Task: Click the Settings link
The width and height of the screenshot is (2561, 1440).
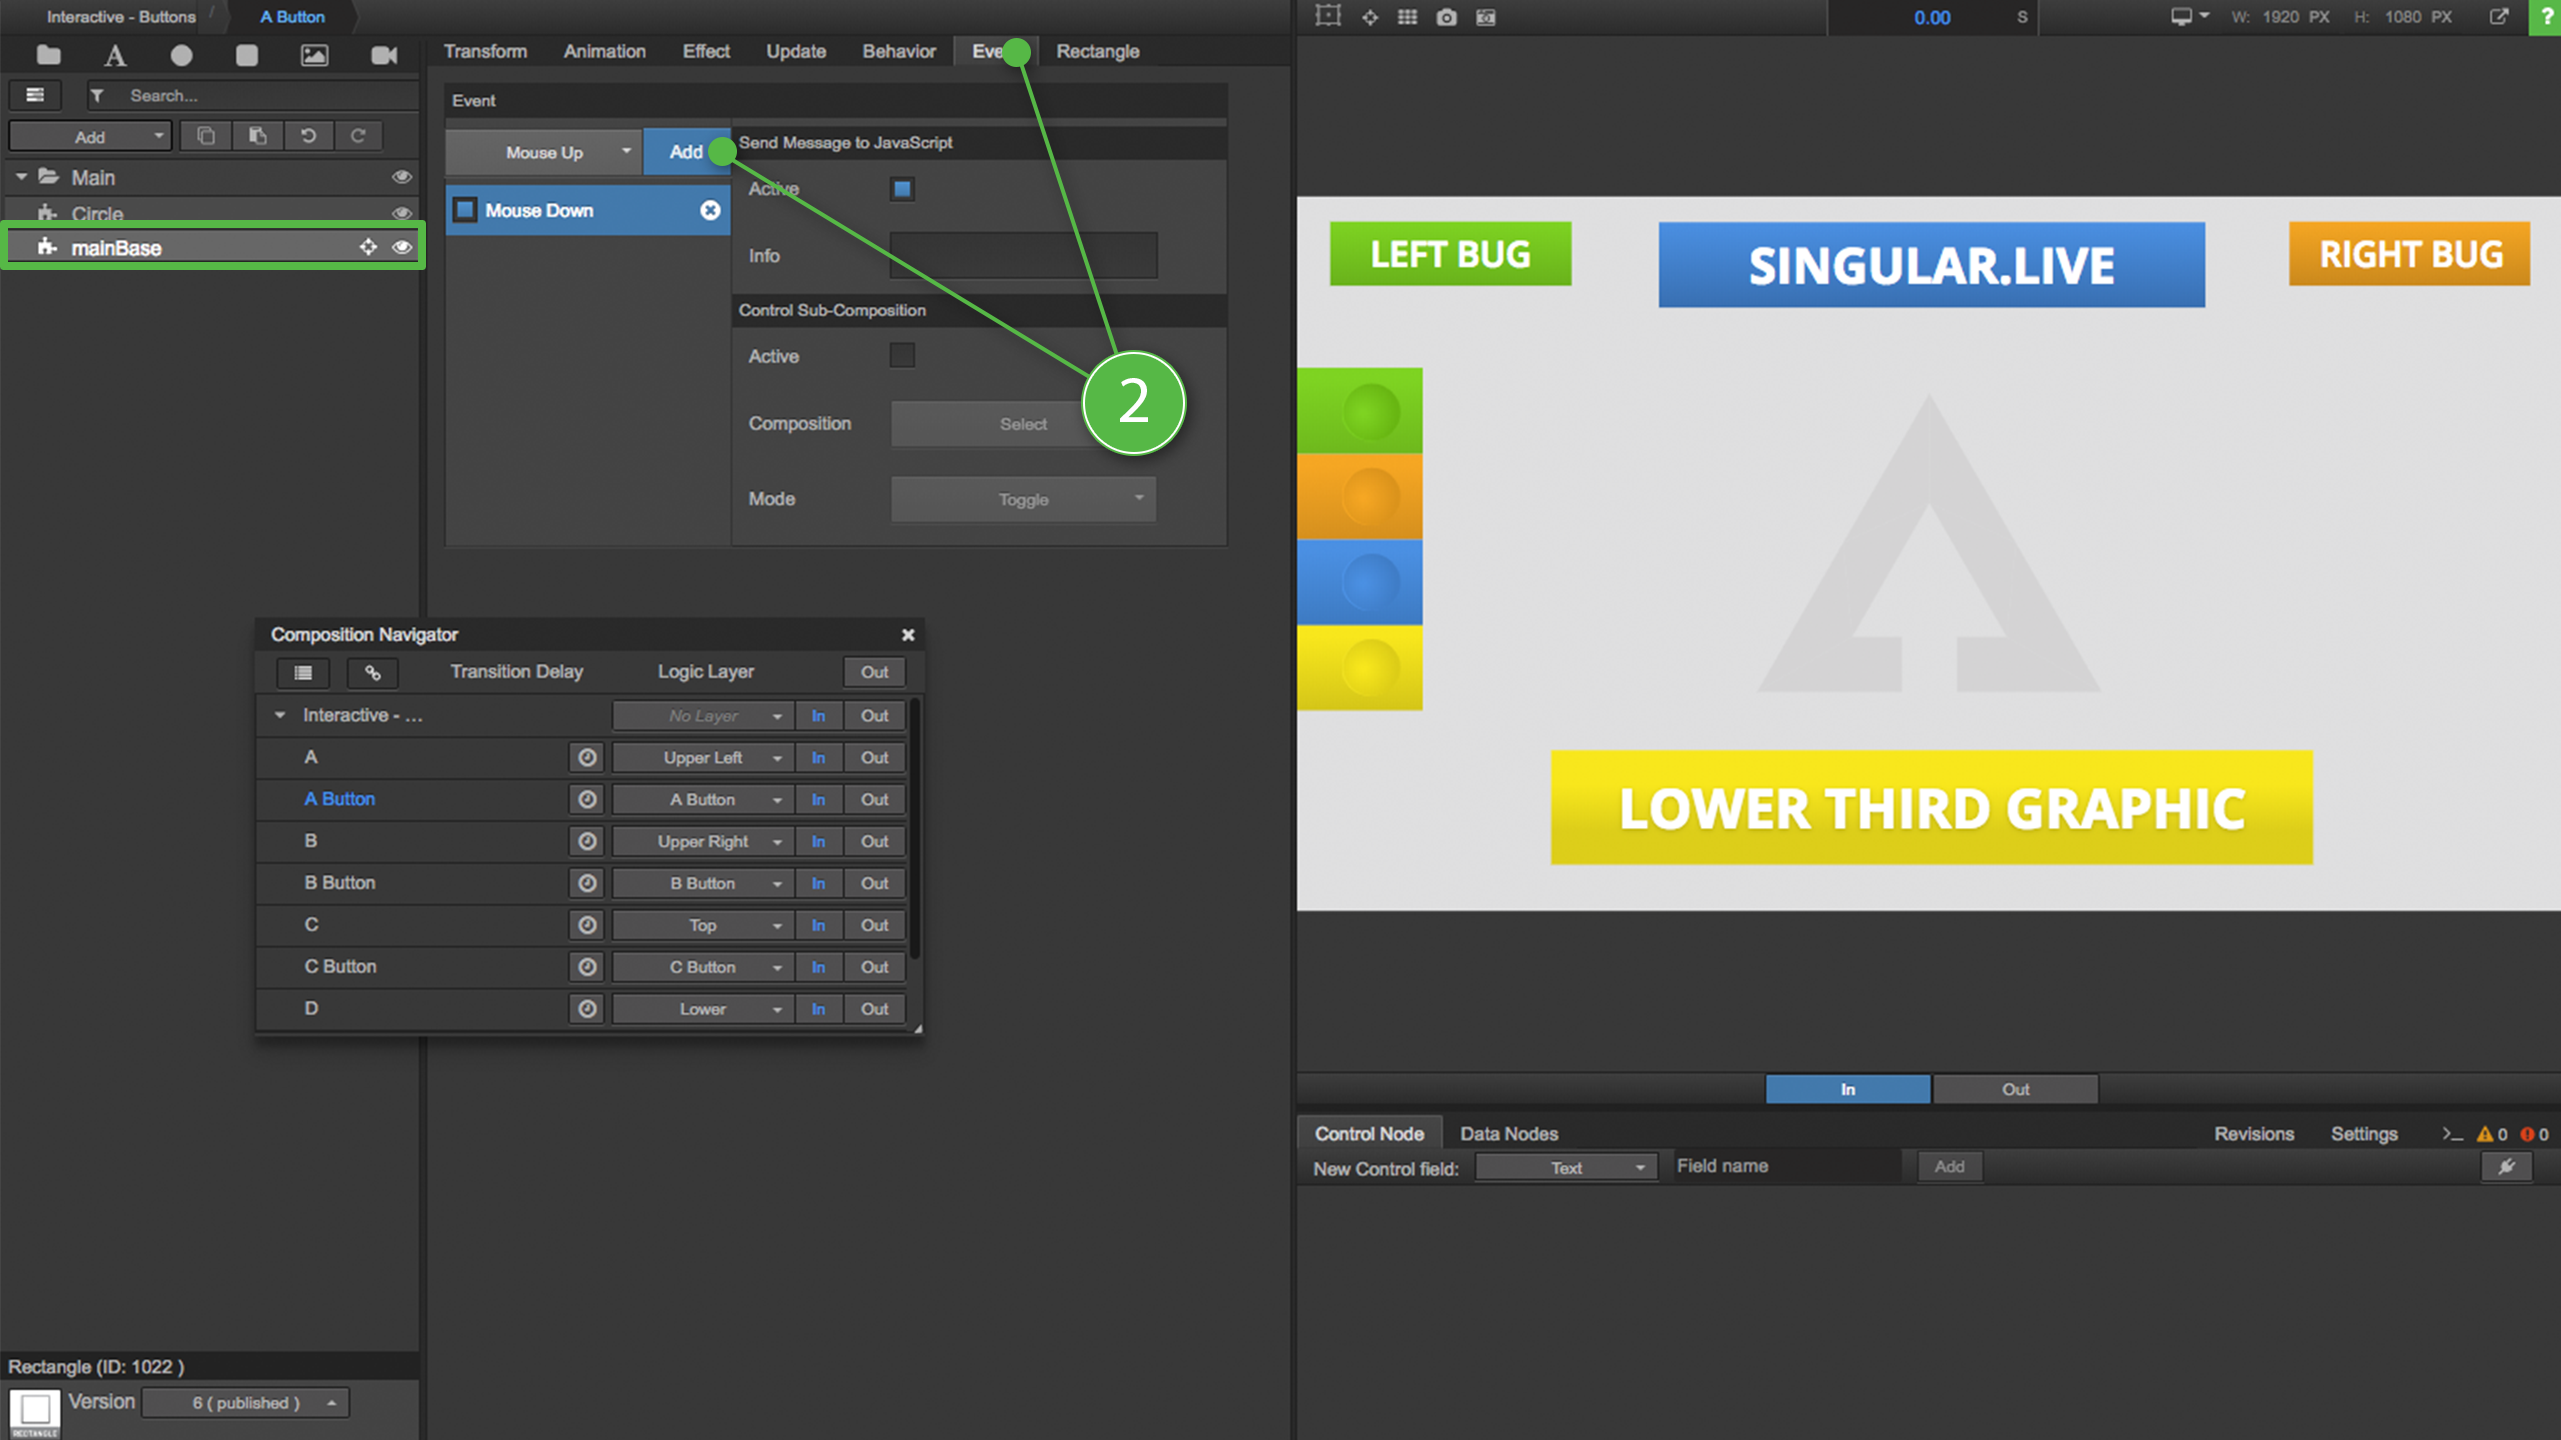Action: (2364, 1133)
